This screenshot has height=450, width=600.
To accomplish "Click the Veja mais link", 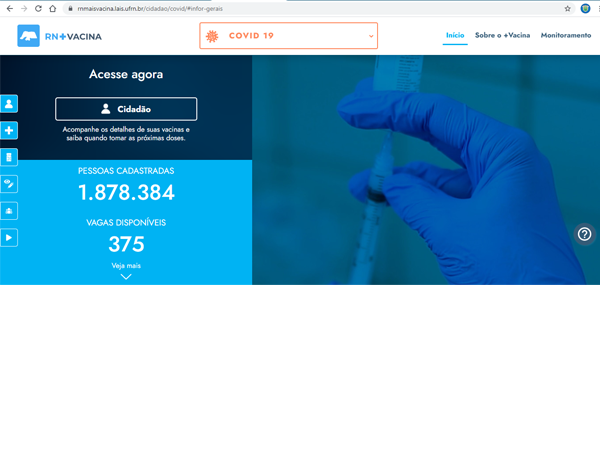I will [126, 266].
